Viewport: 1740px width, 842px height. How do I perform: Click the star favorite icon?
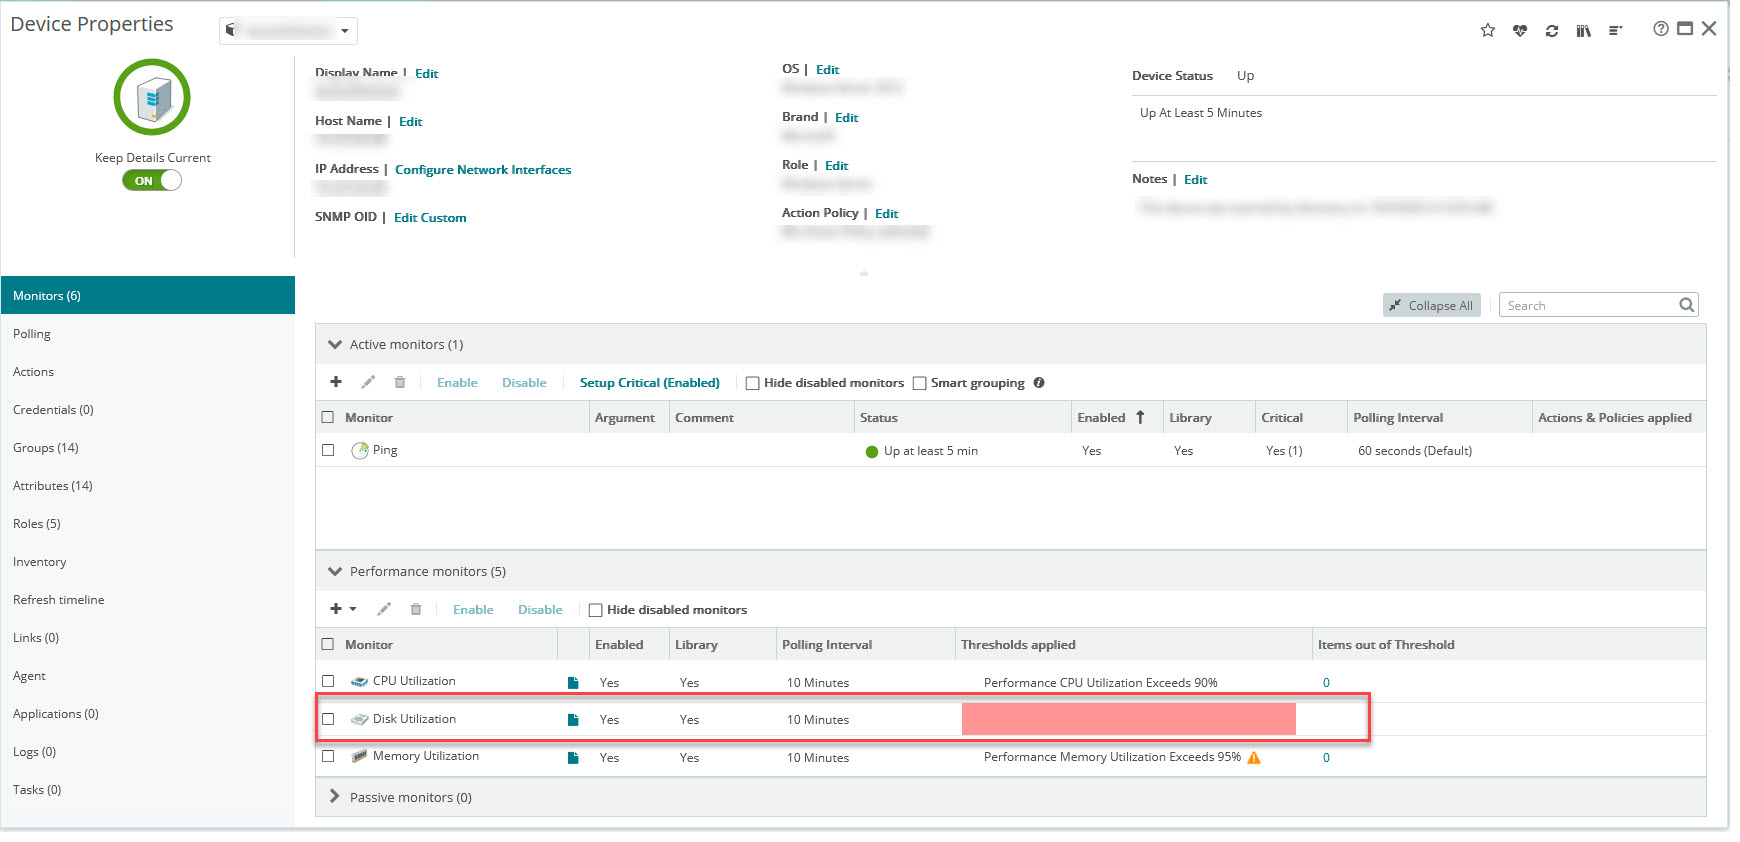(x=1488, y=30)
